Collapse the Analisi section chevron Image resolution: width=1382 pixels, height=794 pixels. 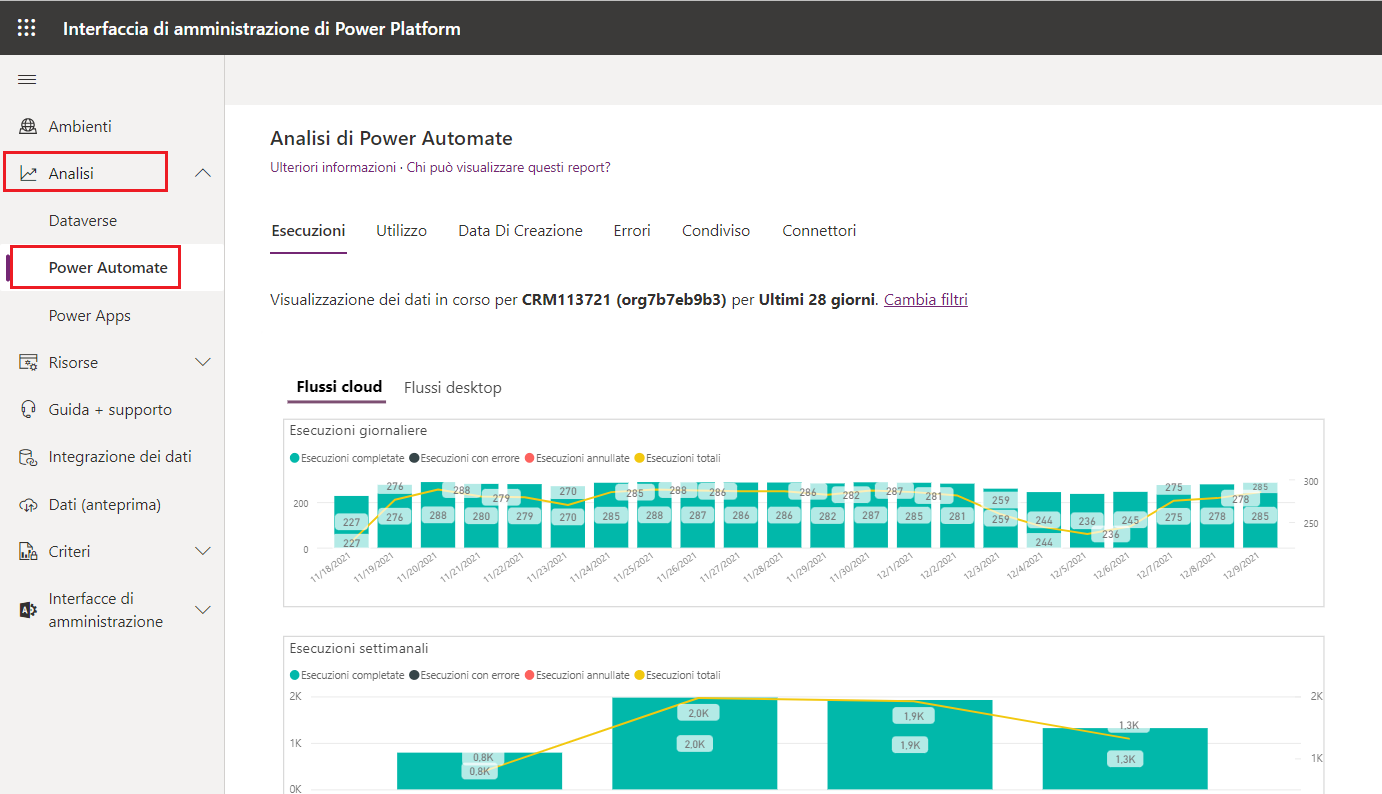coord(203,174)
